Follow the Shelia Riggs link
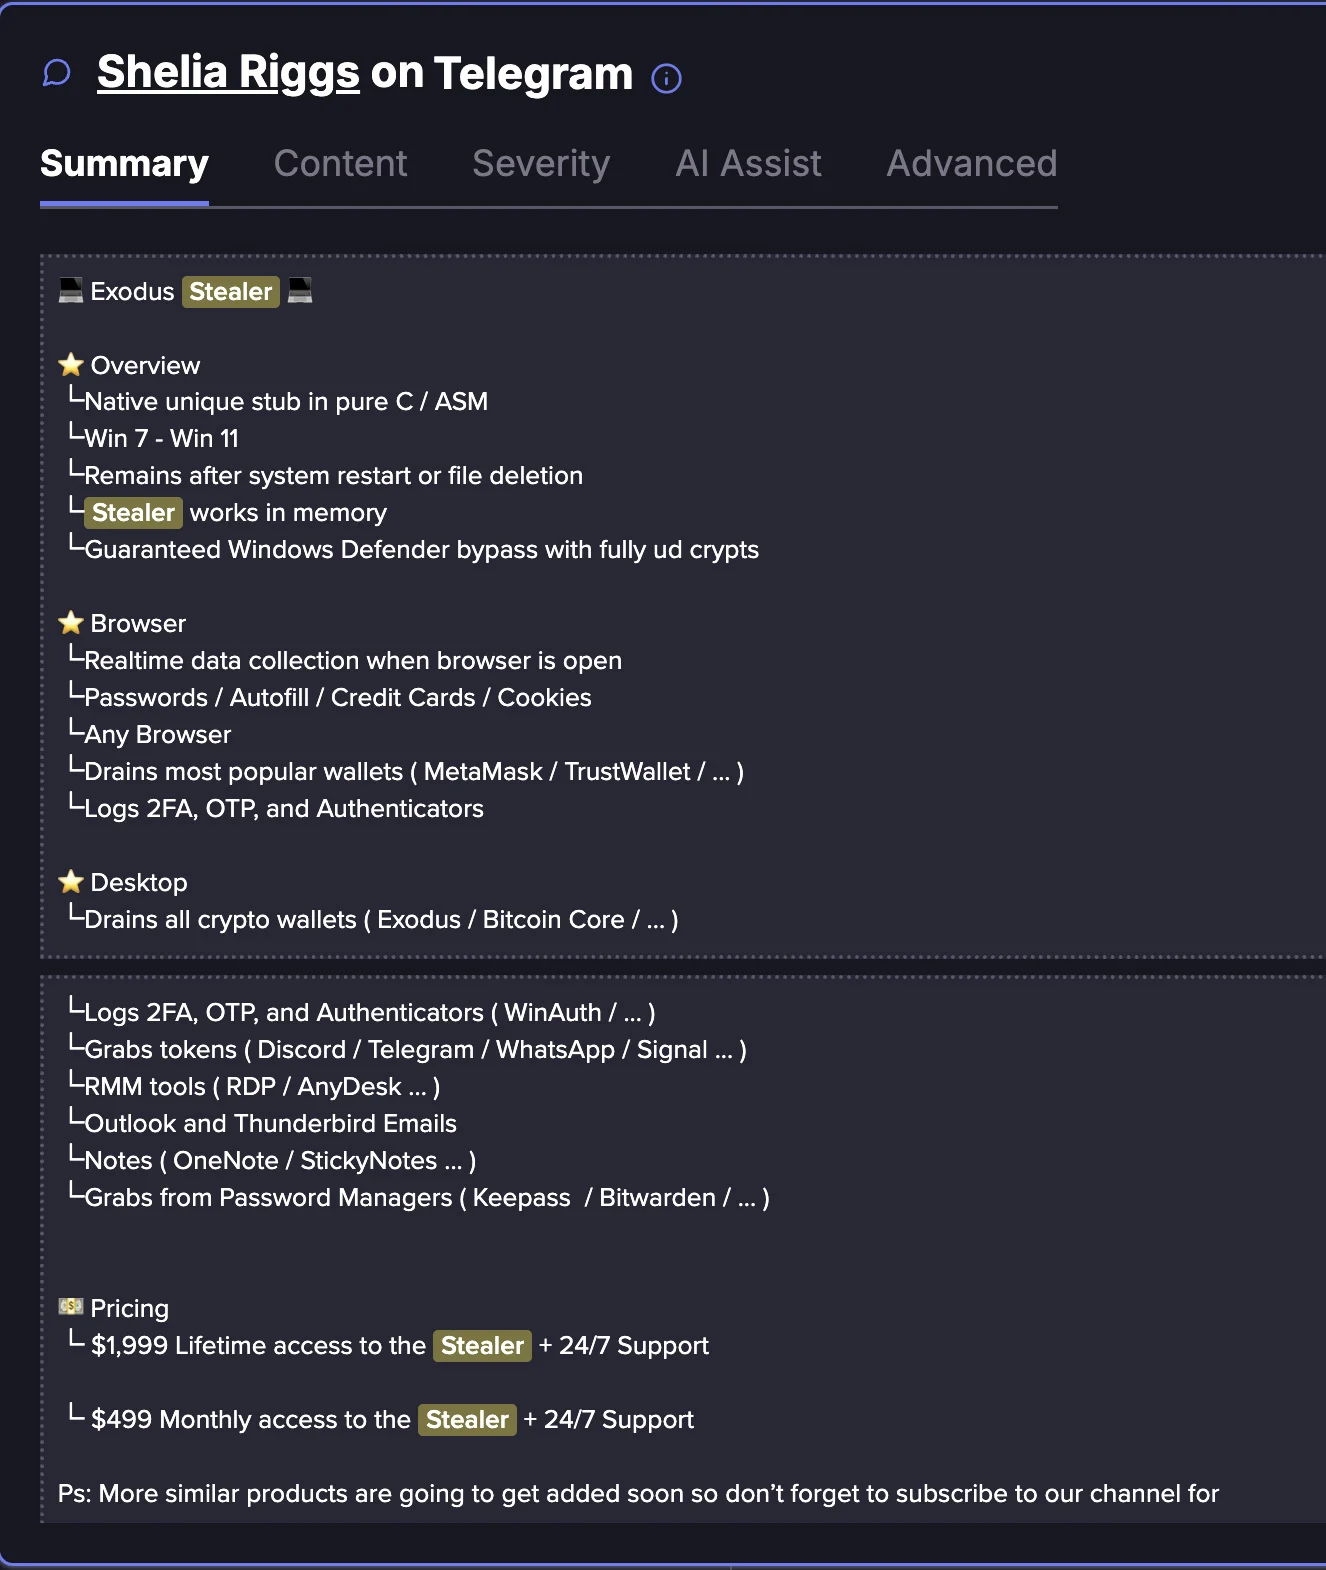This screenshot has height=1570, width=1326. pos(228,73)
